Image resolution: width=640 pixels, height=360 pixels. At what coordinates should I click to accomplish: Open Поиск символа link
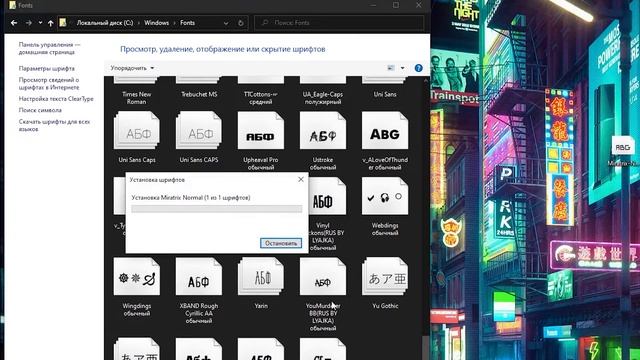(40, 110)
